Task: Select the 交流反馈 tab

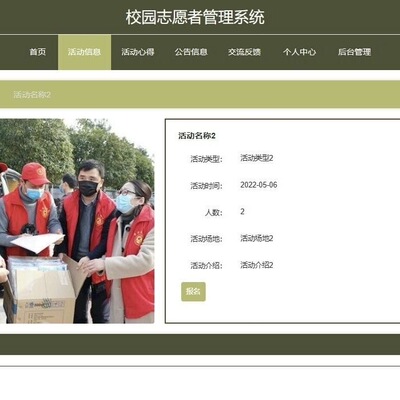Action: pos(244,52)
